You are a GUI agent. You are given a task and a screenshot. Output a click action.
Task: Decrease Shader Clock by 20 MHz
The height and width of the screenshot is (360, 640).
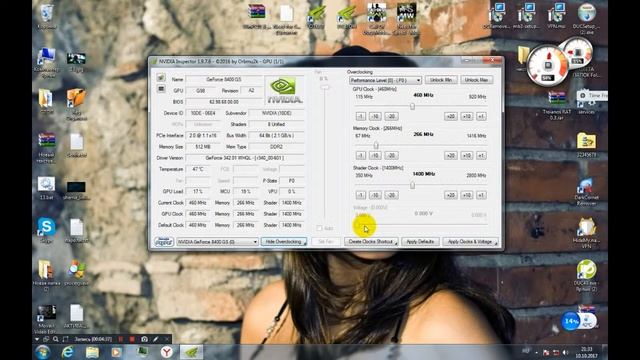(x=391, y=195)
